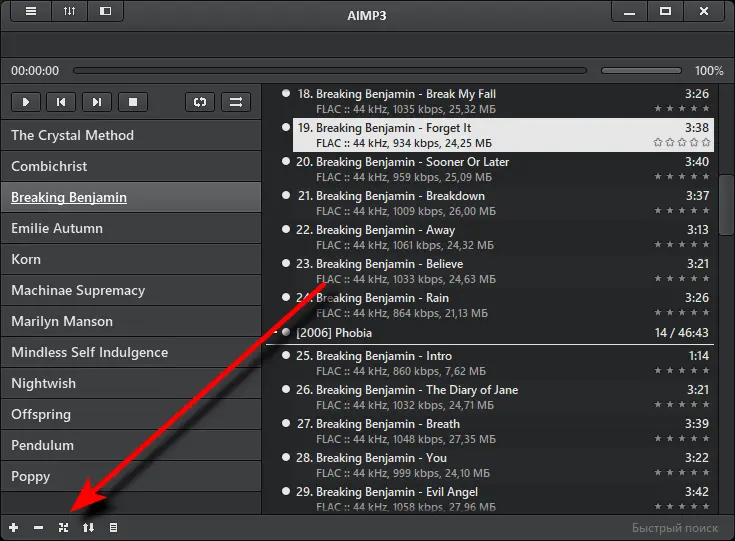Select track 23 Believe
This screenshot has width=735, height=541.
[x=503, y=271]
